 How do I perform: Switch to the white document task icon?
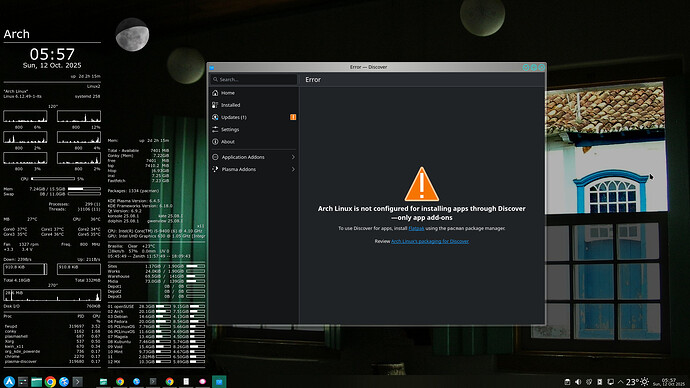pyautogui.click(x=186, y=381)
